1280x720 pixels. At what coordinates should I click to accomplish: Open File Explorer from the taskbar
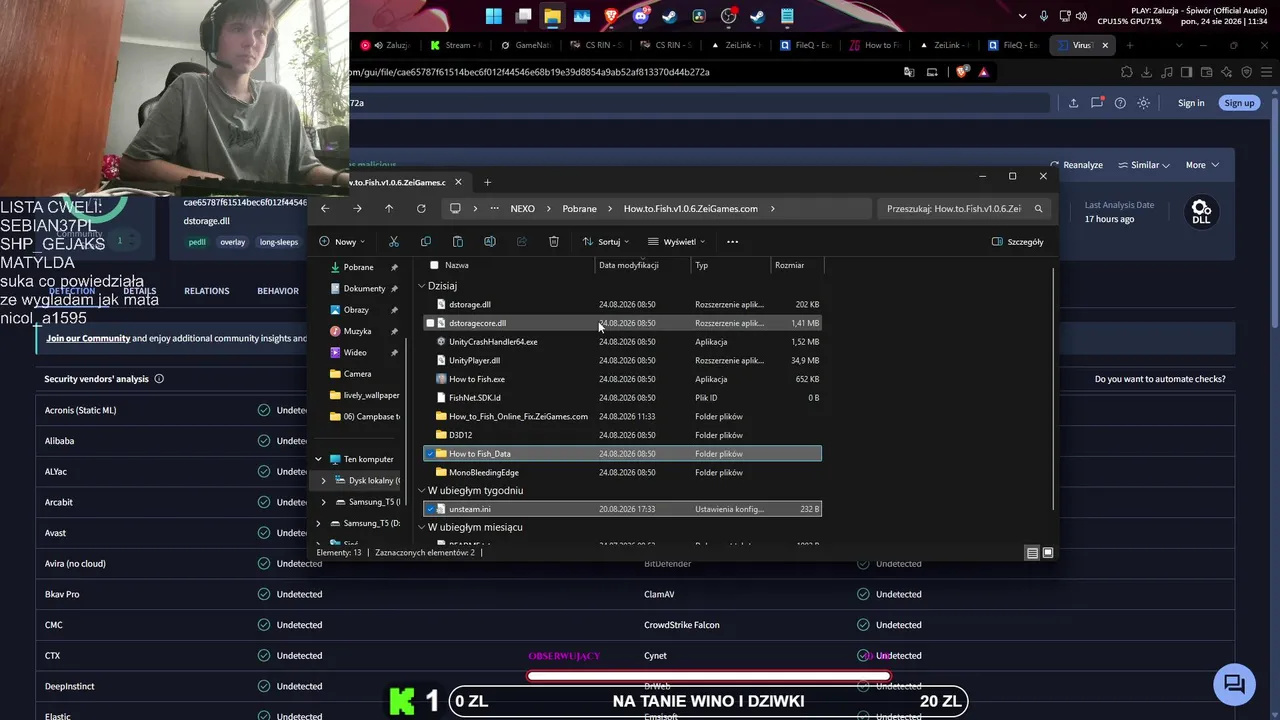(x=552, y=16)
